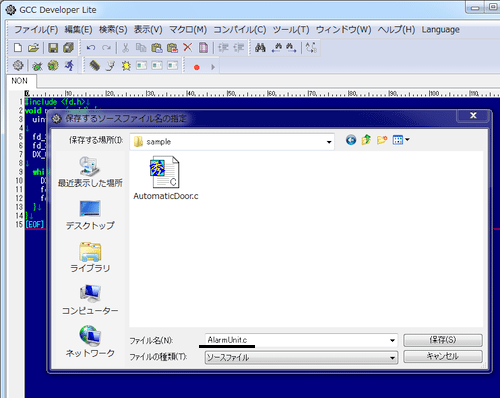Image resolution: width=500 pixels, height=398 pixels.
Task: Go back with the blue arrow icon
Action: tap(351, 140)
